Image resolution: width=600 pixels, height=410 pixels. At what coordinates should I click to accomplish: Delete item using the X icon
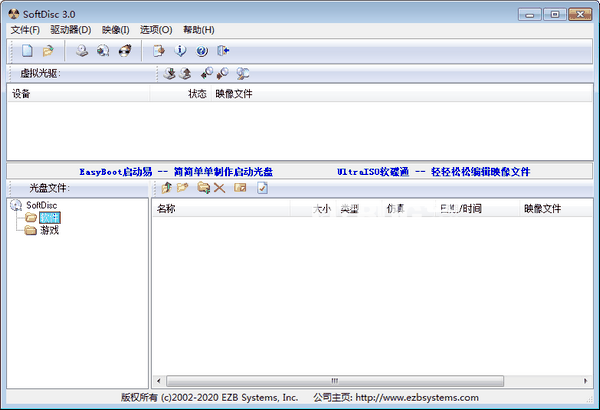click(x=220, y=188)
